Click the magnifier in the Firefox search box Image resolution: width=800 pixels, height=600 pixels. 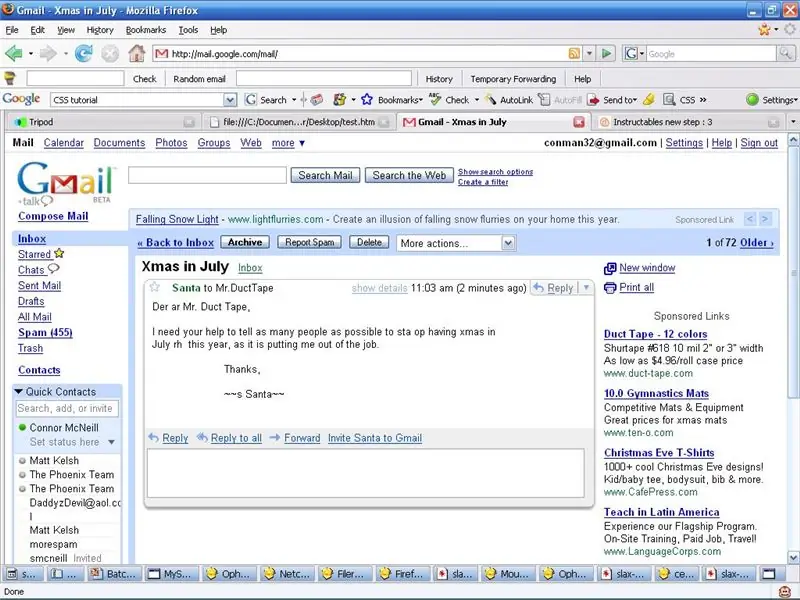[x=785, y=53]
